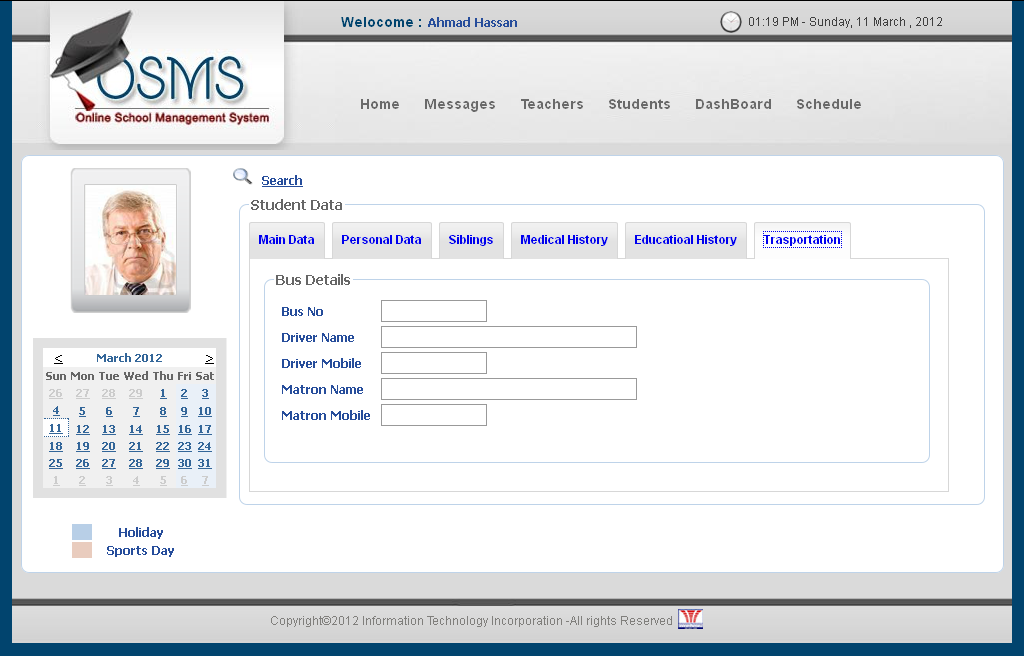1024x656 pixels.
Task: Select the Trasportation tab
Action: point(802,240)
